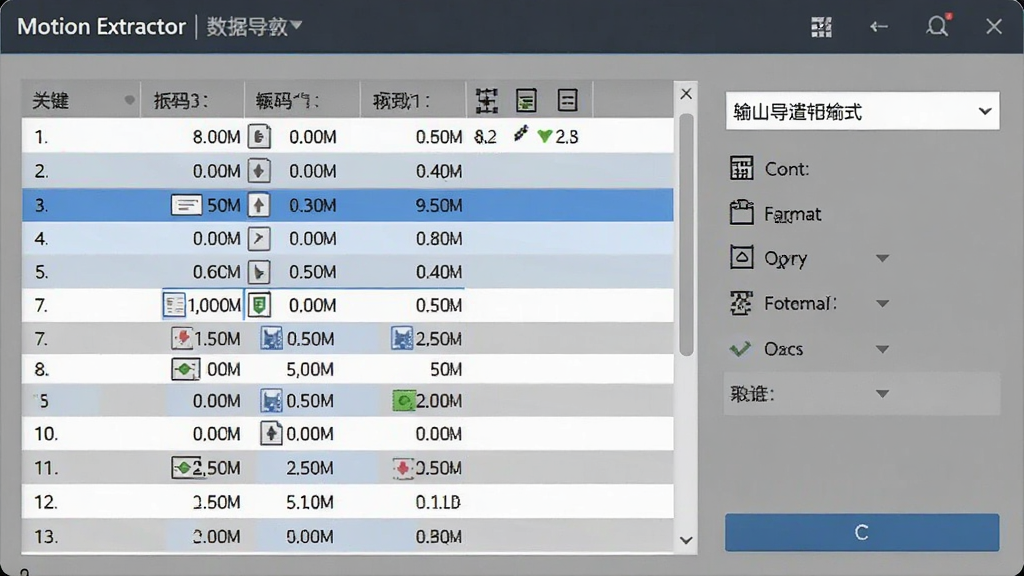Click the green-striped list icon in table header

526,101
